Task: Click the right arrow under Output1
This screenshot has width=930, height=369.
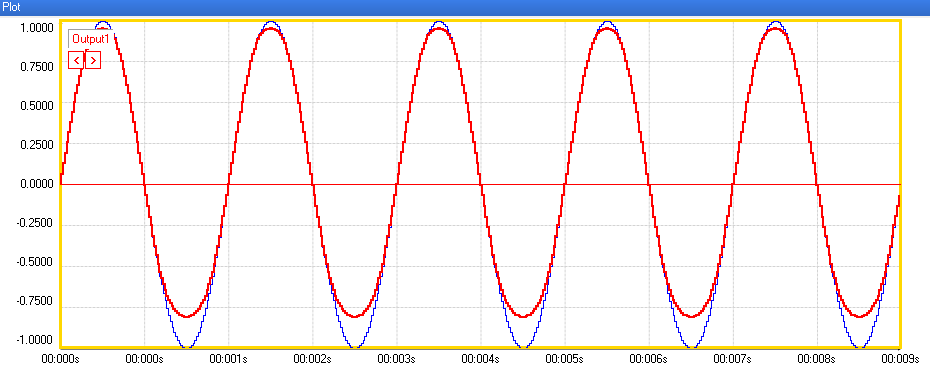Action: pos(93,61)
